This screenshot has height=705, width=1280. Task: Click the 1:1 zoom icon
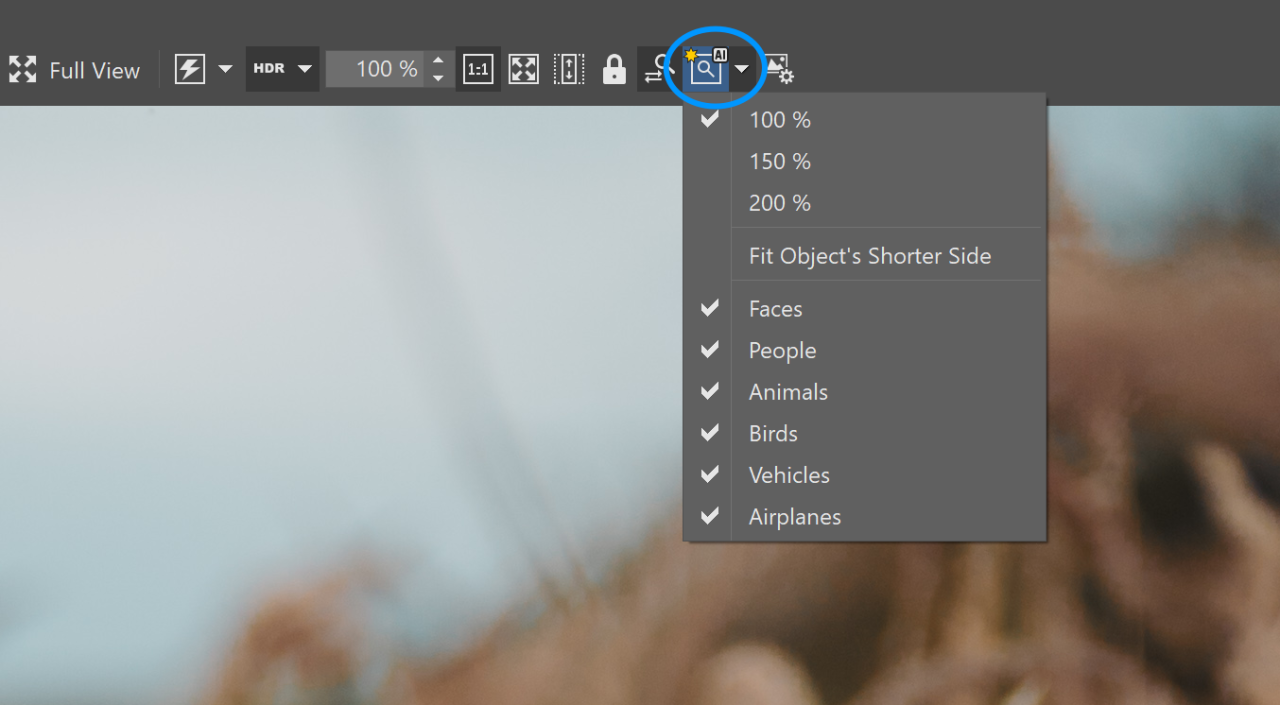(478, 69)
